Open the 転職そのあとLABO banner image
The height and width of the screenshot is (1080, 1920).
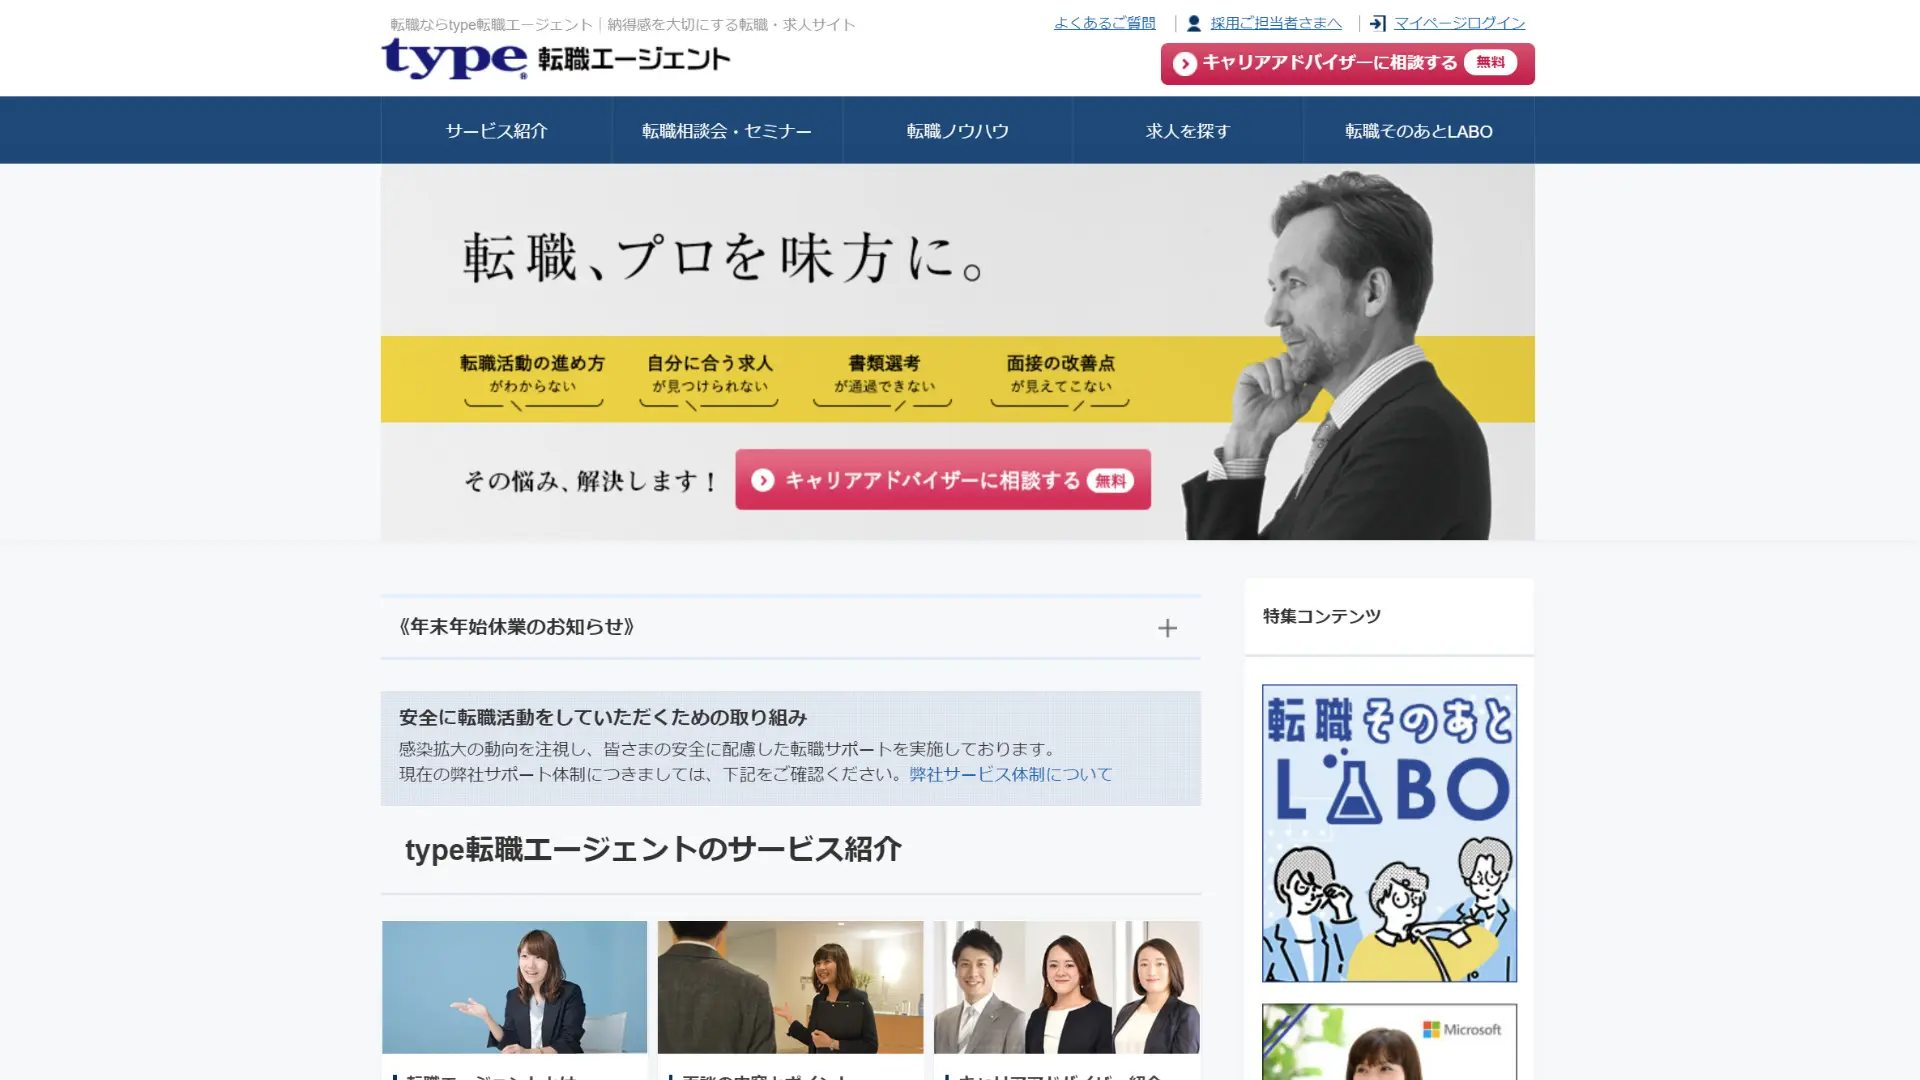tap(1389, 833)
